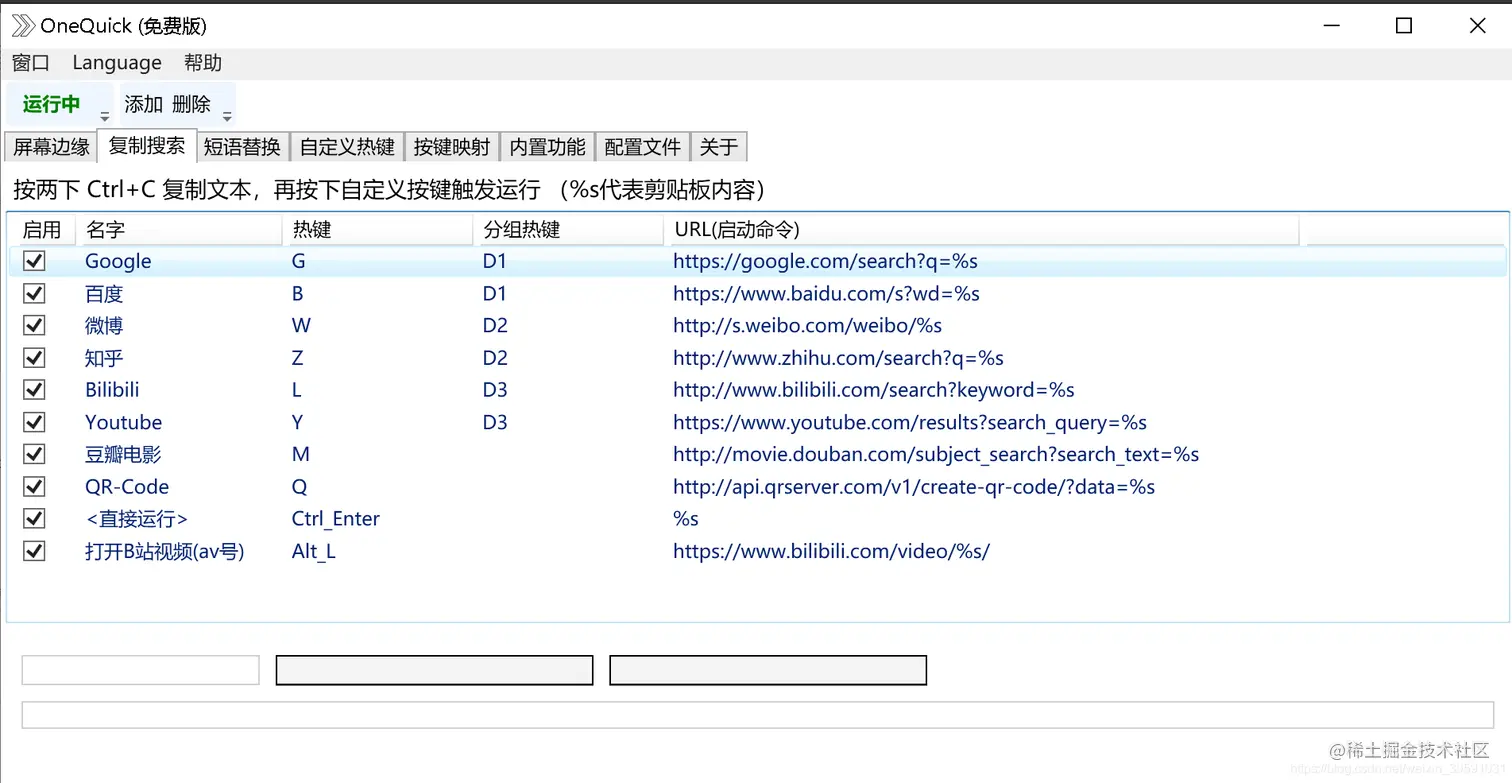Click the Ctrl_Enter hotkey cell
This screenshot has width=1512, height=783.
click(336, 519)
